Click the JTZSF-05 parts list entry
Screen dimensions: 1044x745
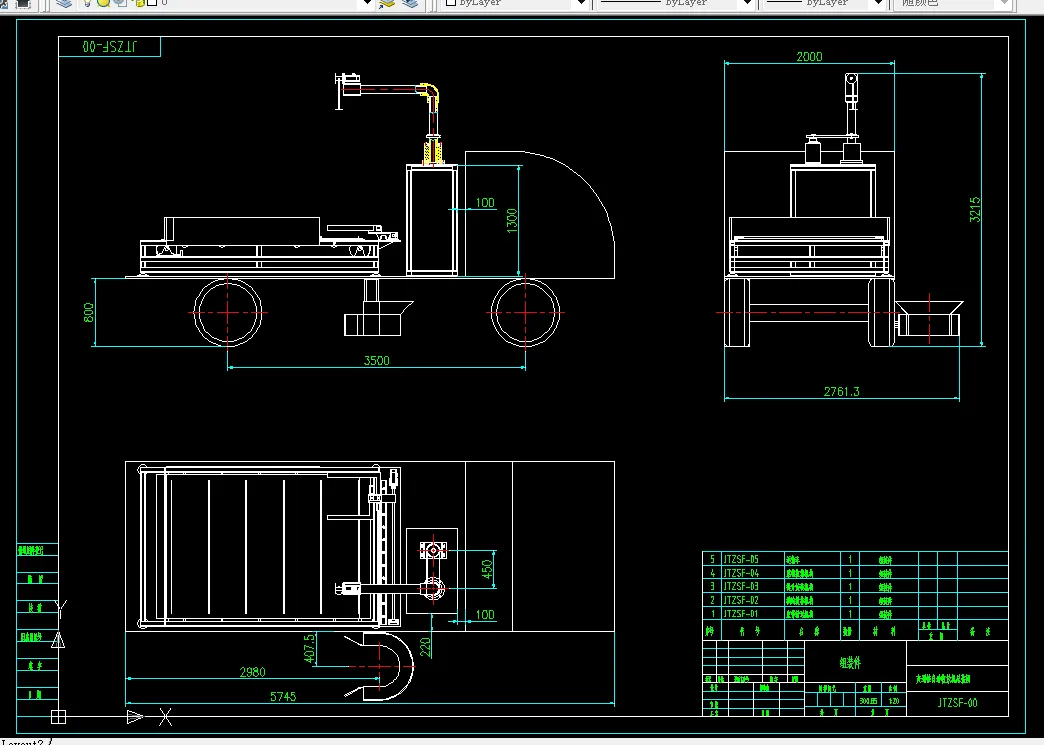tap(741, 559)
